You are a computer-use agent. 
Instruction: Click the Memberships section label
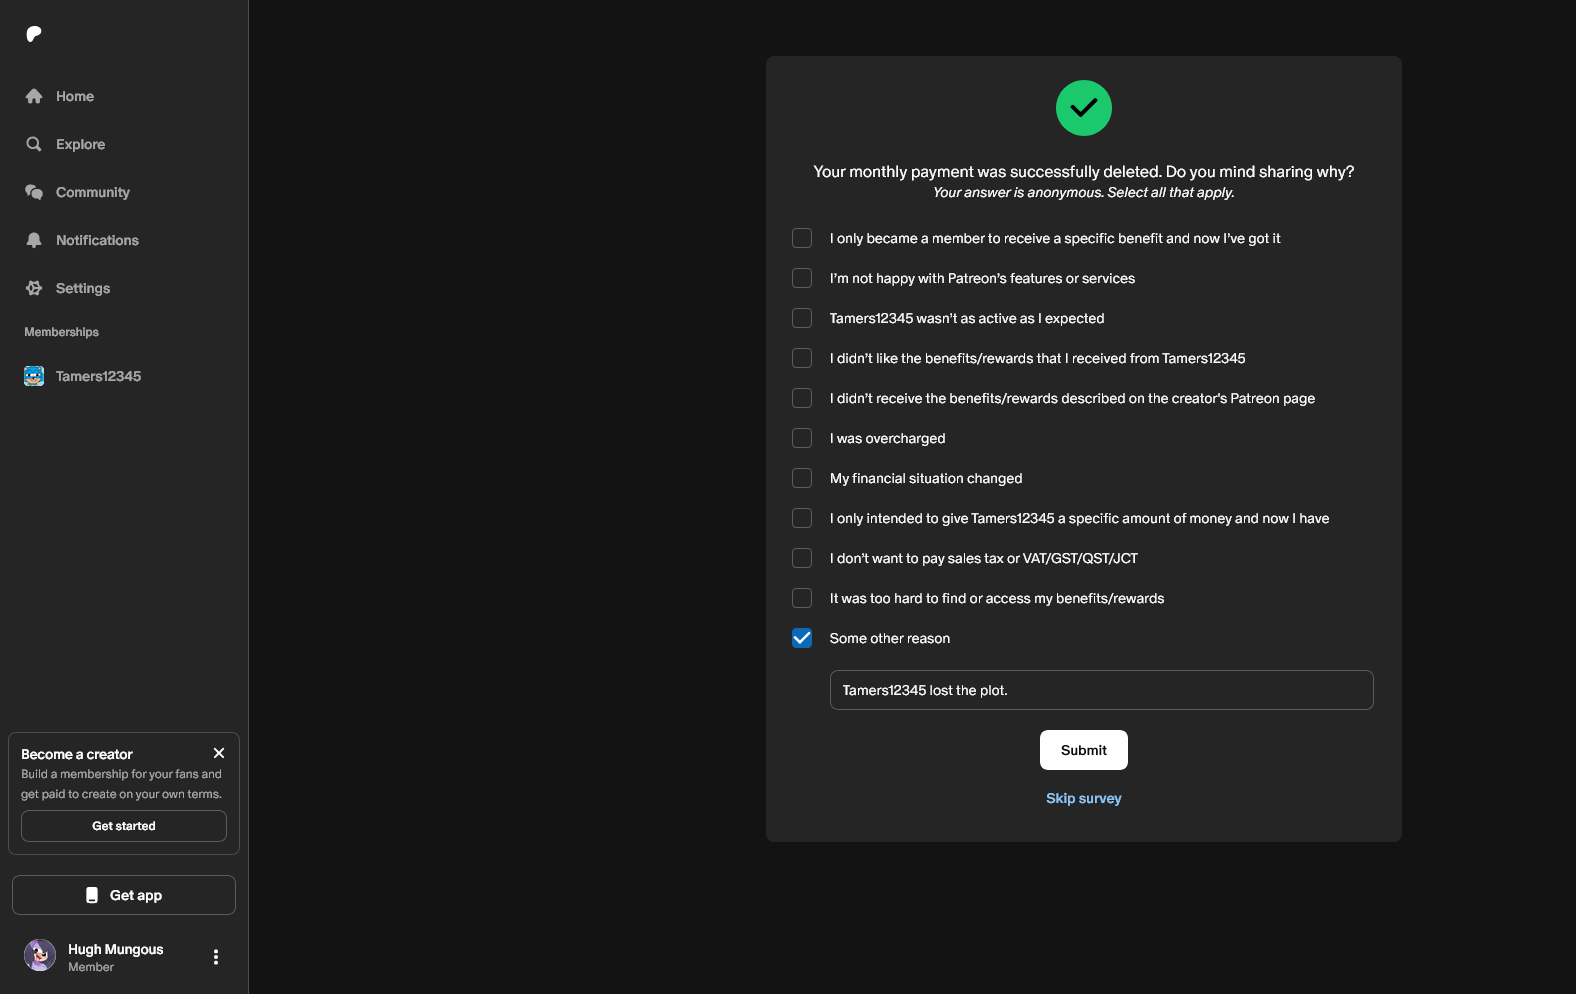(62, 332)
